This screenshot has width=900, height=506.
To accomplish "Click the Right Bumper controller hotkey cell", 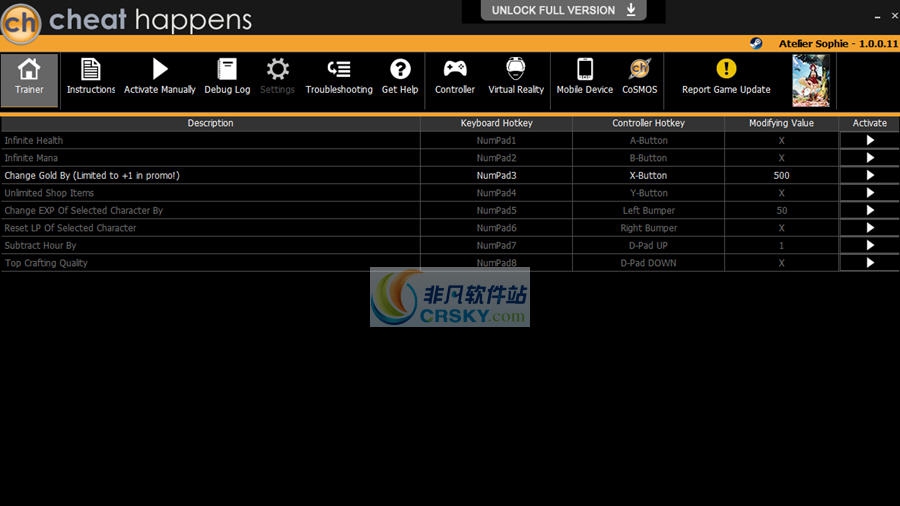I will pyautogui.click(x=649, y=228).
